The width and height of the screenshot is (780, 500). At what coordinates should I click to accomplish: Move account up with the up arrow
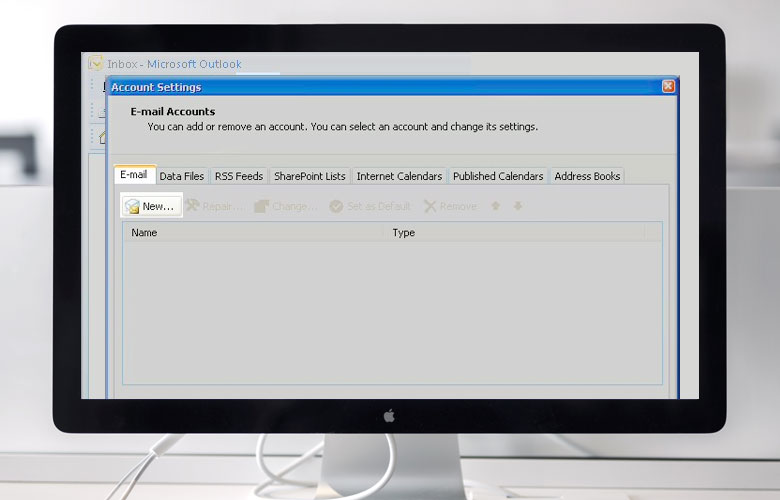(x=496, y=206)
